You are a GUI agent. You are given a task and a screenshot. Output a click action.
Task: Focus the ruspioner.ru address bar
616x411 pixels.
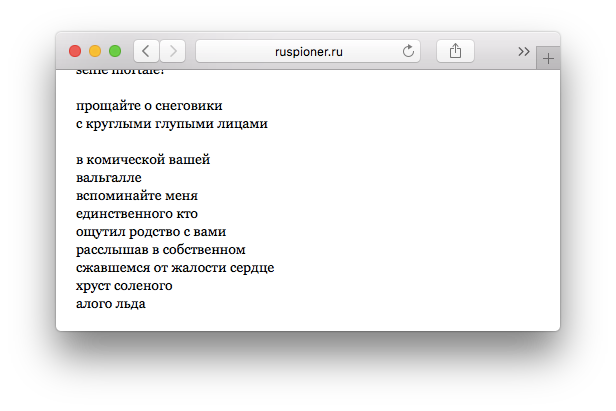[300, 51]
